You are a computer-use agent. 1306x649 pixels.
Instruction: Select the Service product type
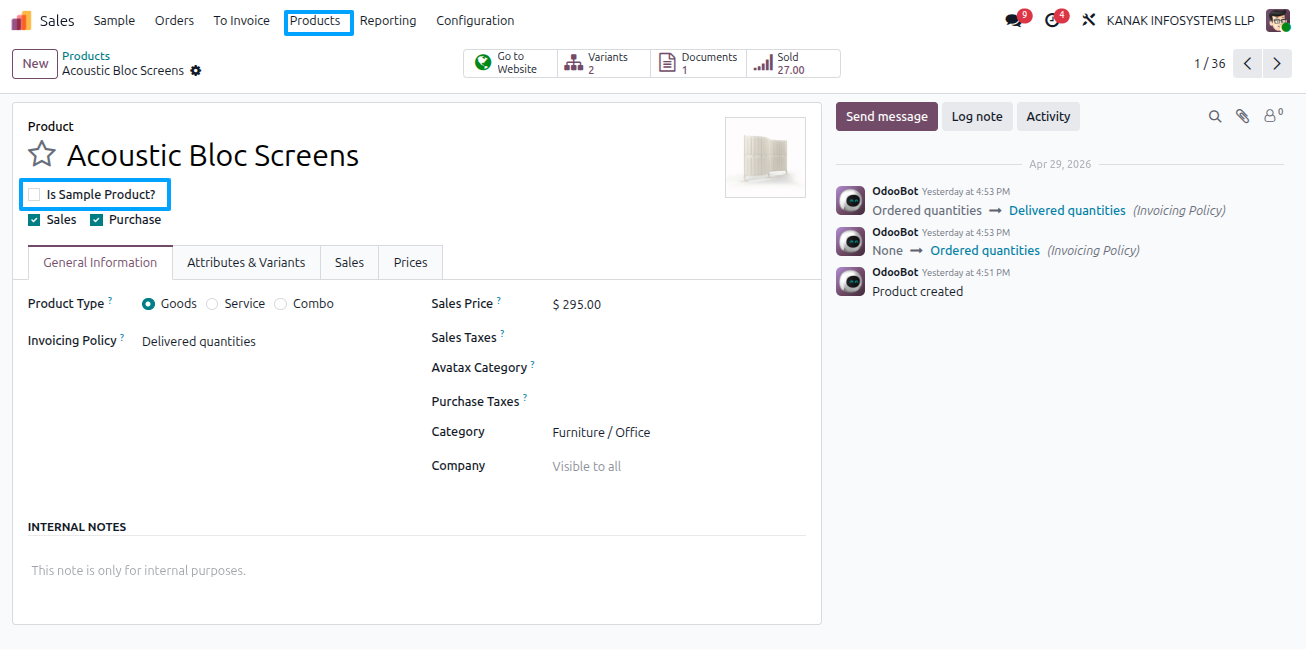212,304
